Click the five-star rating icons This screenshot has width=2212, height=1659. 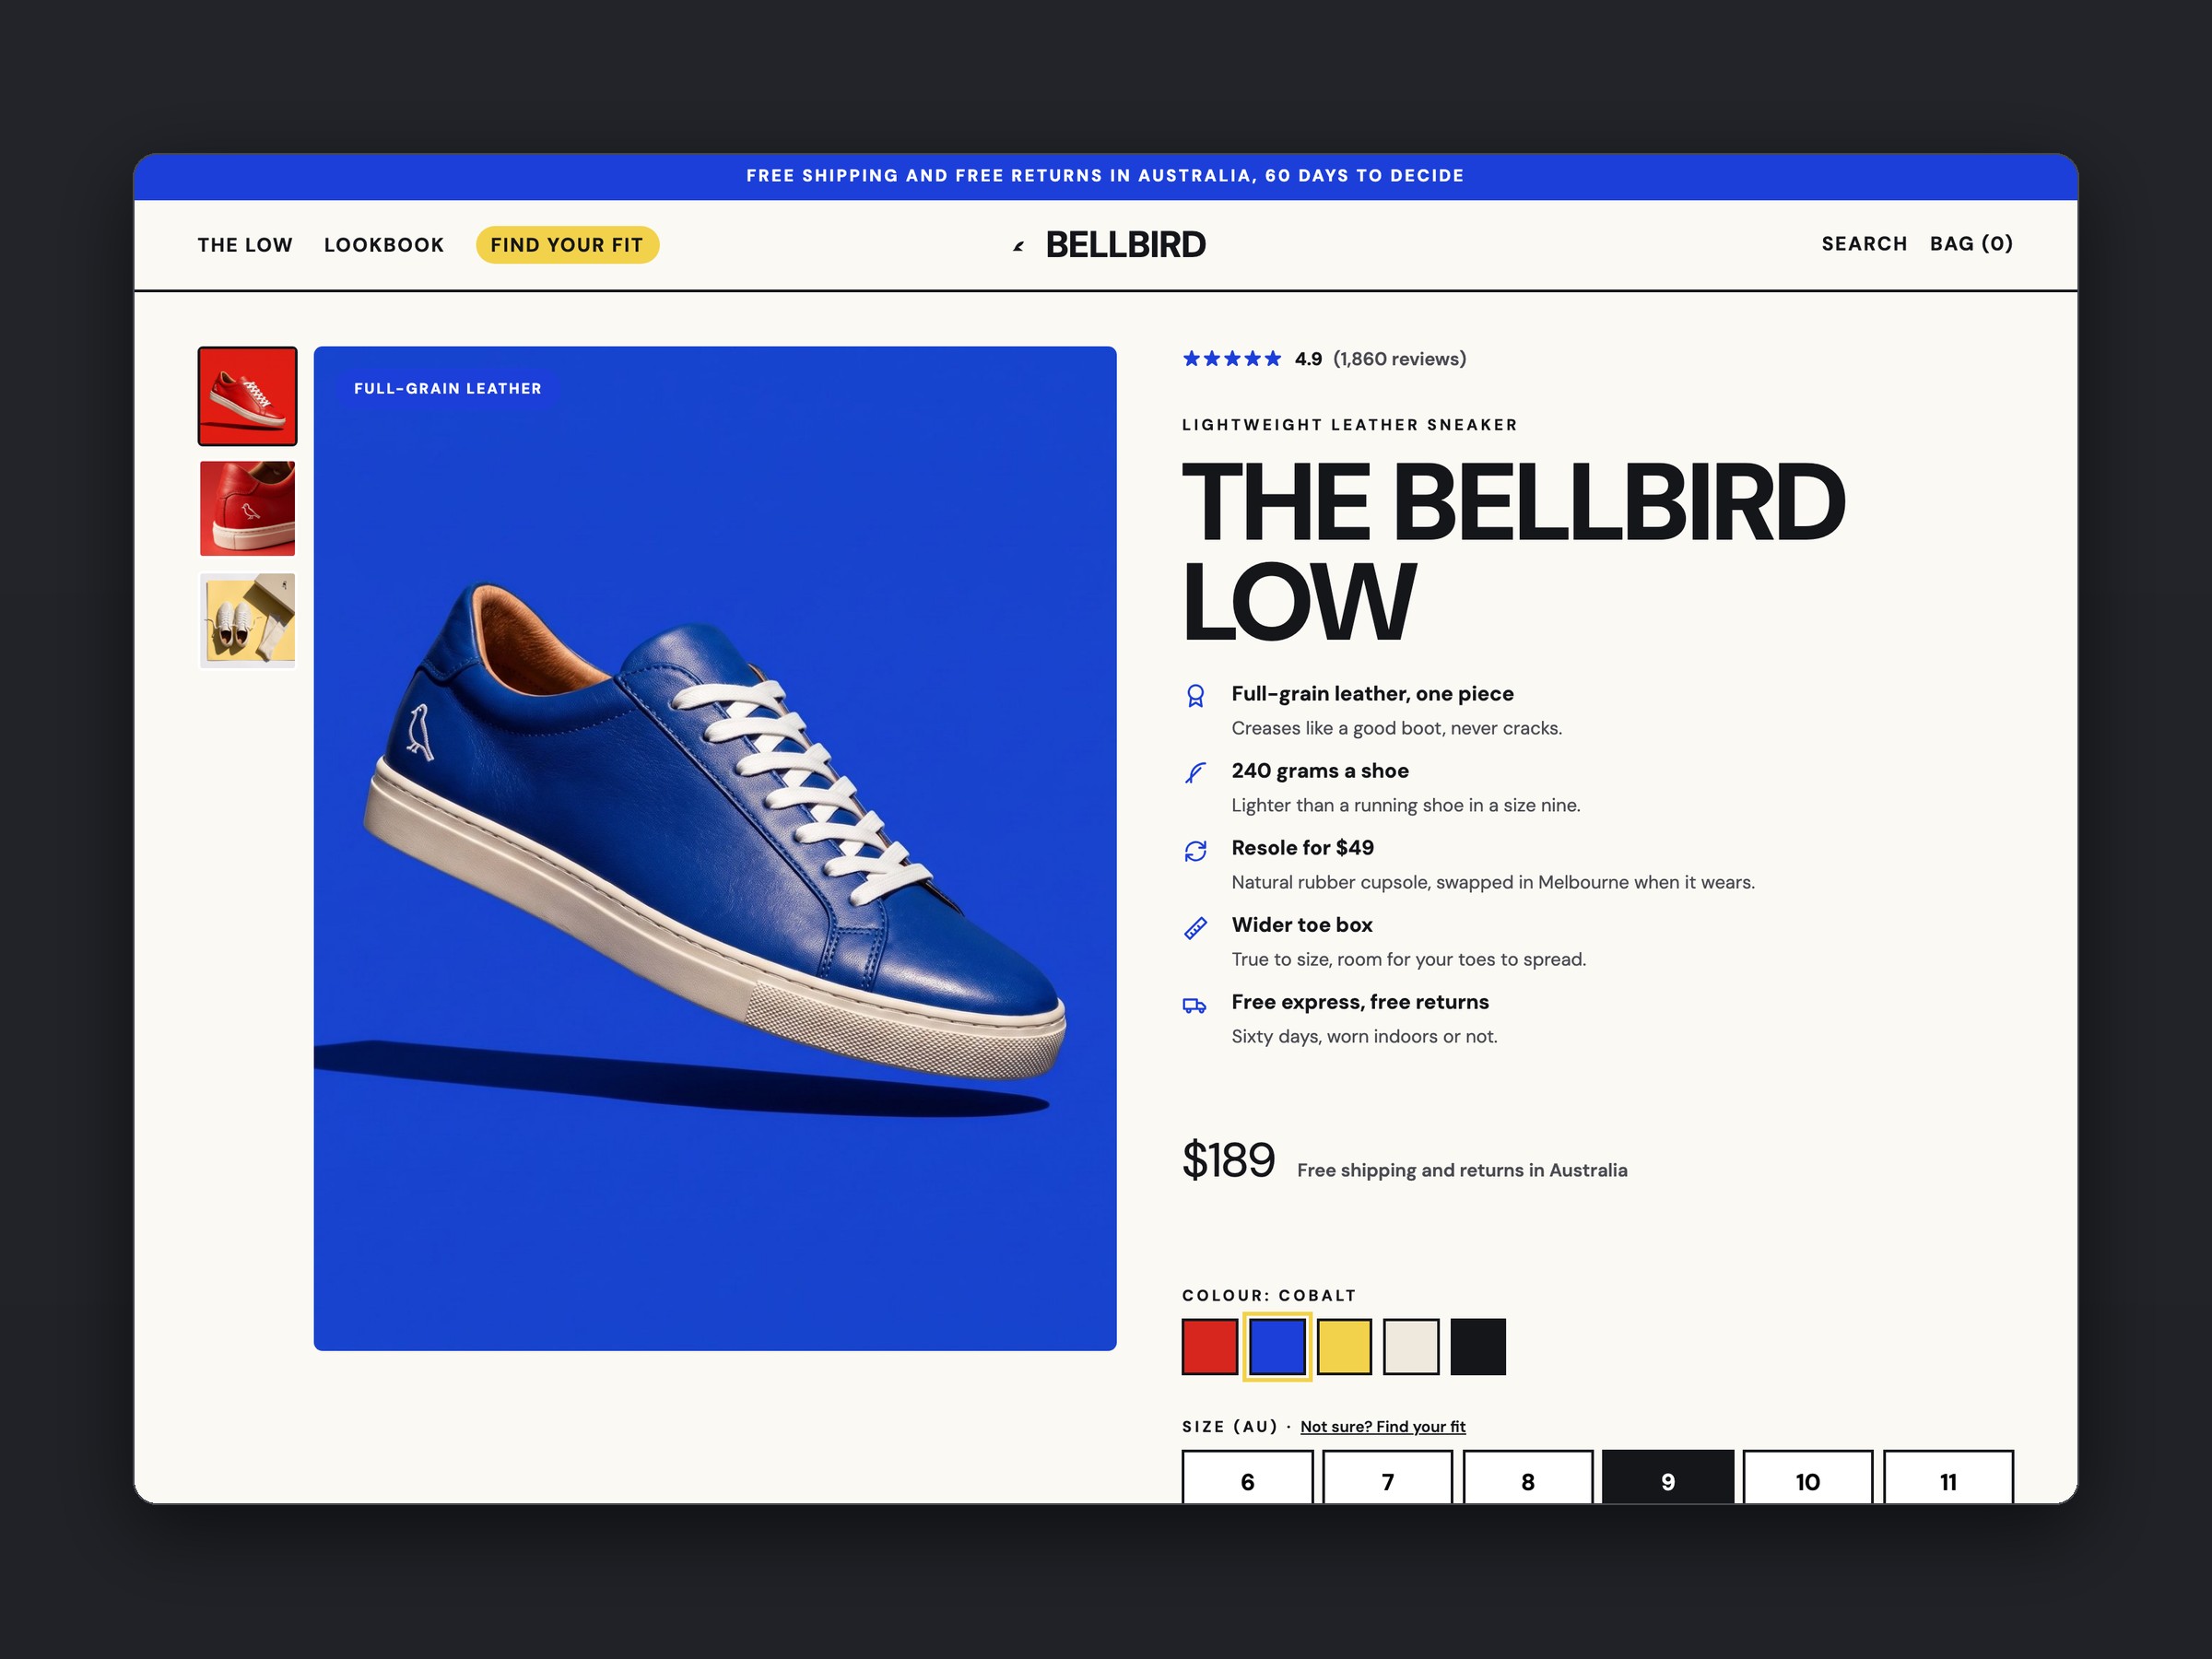1231,359
